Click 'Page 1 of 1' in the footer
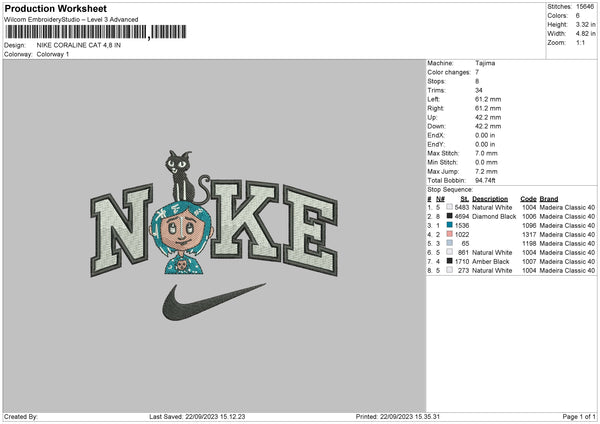Viewport: 600px width, 424px height. pos(579,417)
